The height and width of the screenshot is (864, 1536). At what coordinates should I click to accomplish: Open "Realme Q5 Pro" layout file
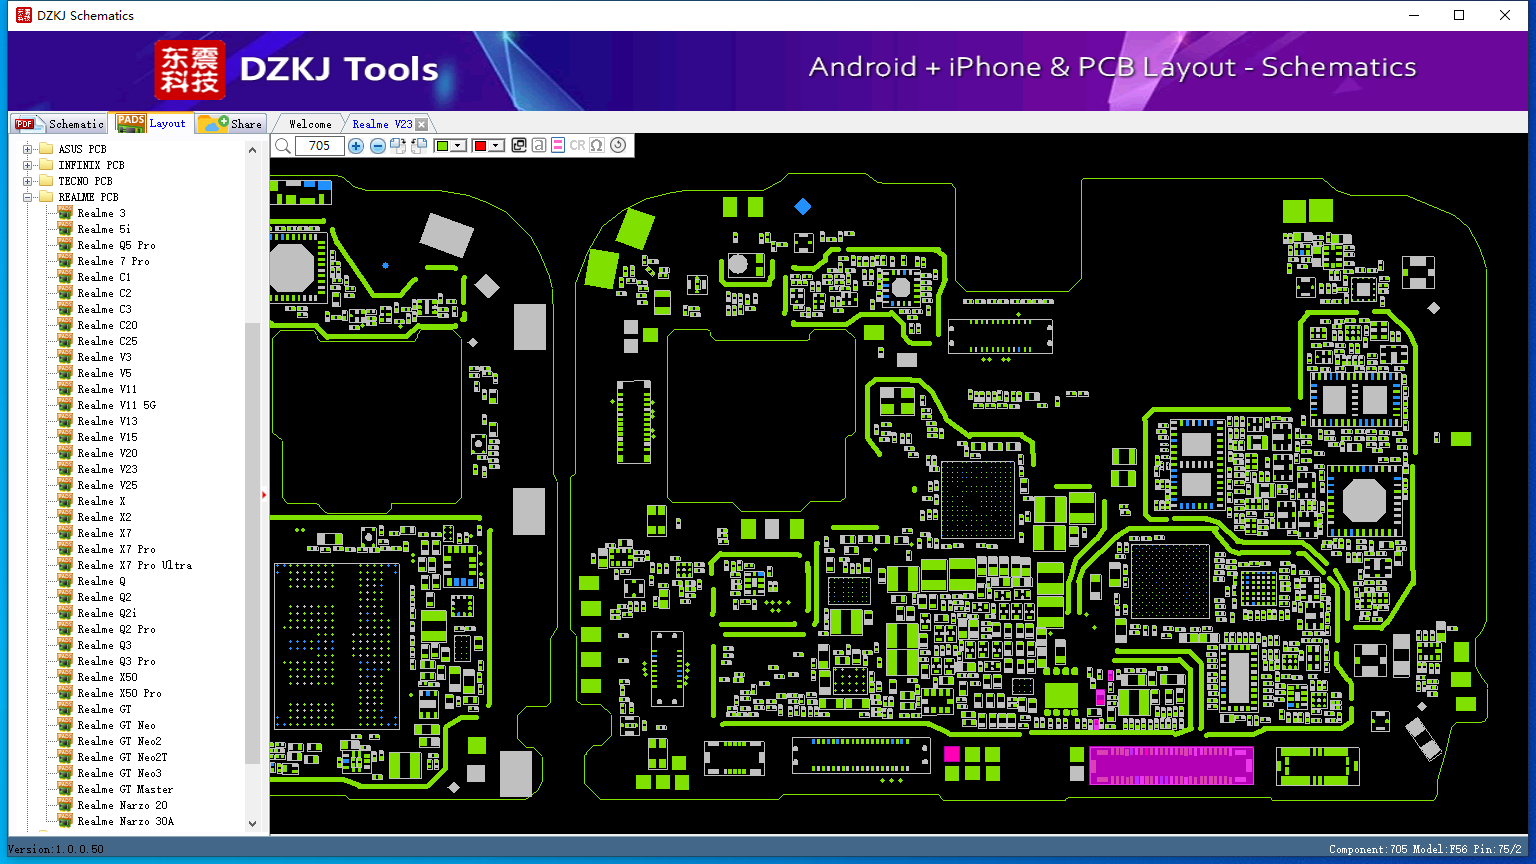[x=116, y=245]
